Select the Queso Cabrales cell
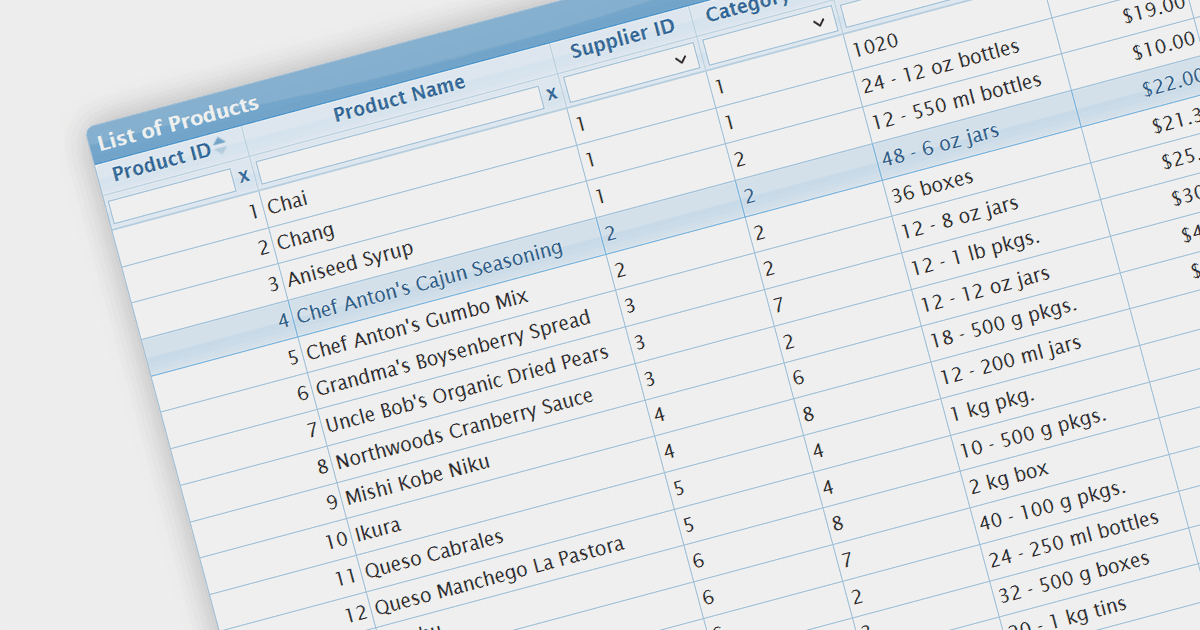The height and width of the screenshot is (630, 1200). pos(433,556)
